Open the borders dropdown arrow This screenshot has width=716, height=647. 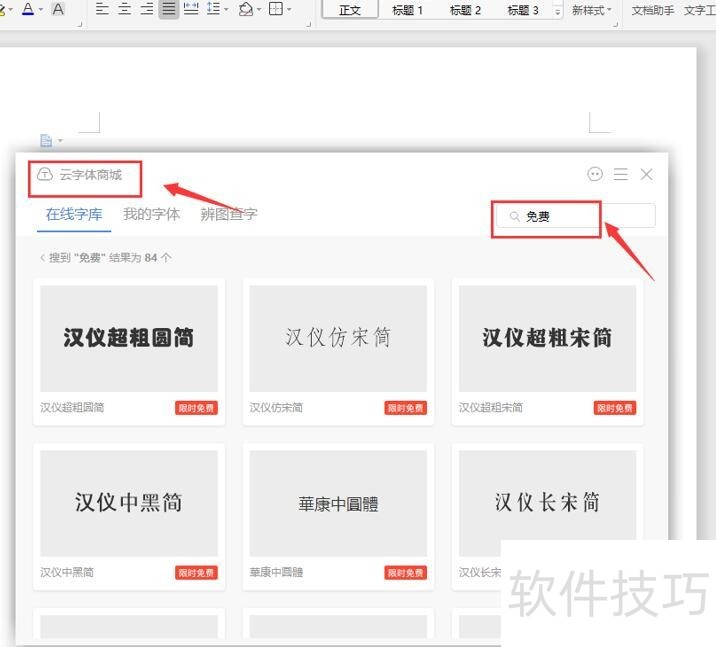[x=289, y=9]
